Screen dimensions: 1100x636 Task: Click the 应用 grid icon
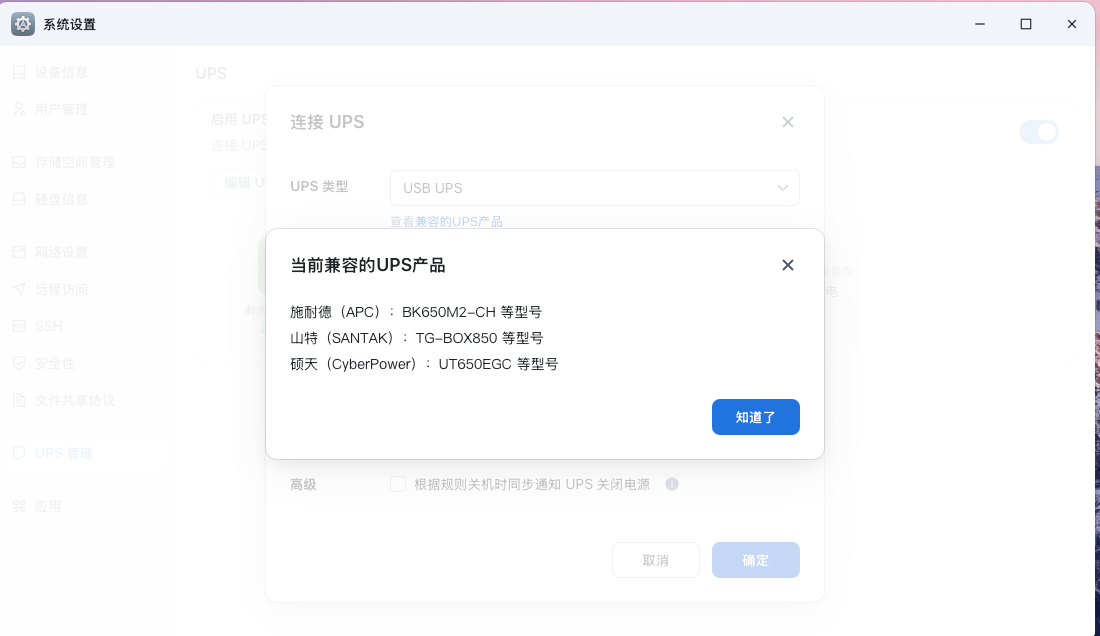click(19, 506)
